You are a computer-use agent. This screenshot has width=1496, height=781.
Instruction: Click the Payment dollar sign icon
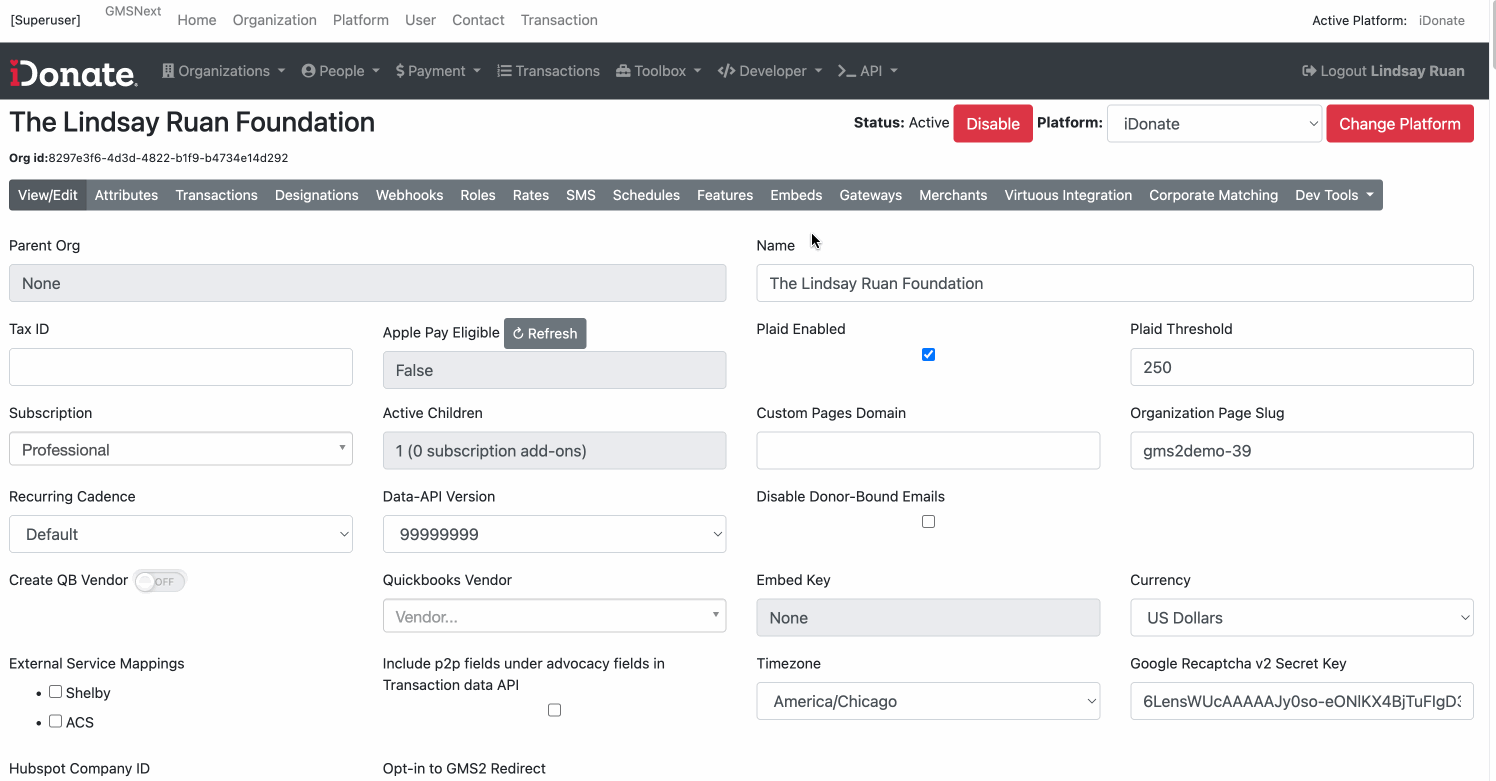pos(400,71)
